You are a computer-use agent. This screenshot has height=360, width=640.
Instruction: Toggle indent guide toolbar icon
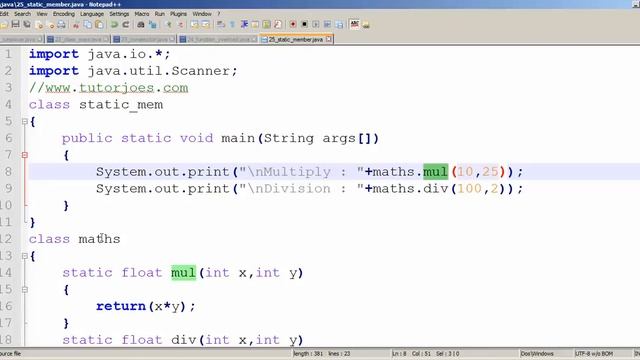coord(244,24)
